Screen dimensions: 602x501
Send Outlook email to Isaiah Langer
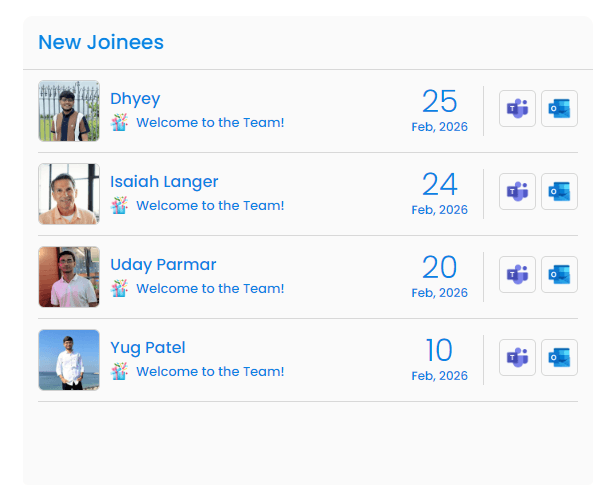[x=559, y=191]
